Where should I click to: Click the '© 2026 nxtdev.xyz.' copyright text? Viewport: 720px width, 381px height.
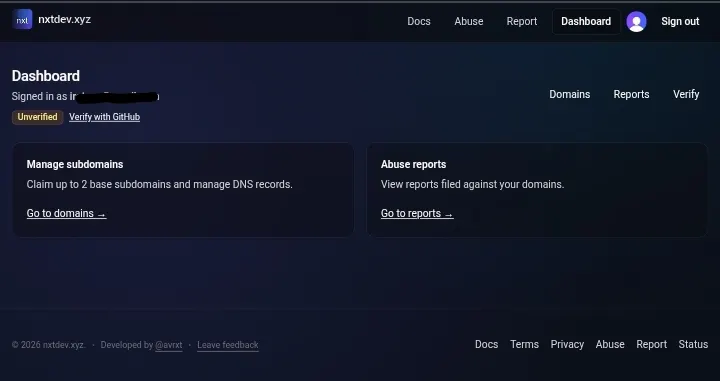coord(48,345)
